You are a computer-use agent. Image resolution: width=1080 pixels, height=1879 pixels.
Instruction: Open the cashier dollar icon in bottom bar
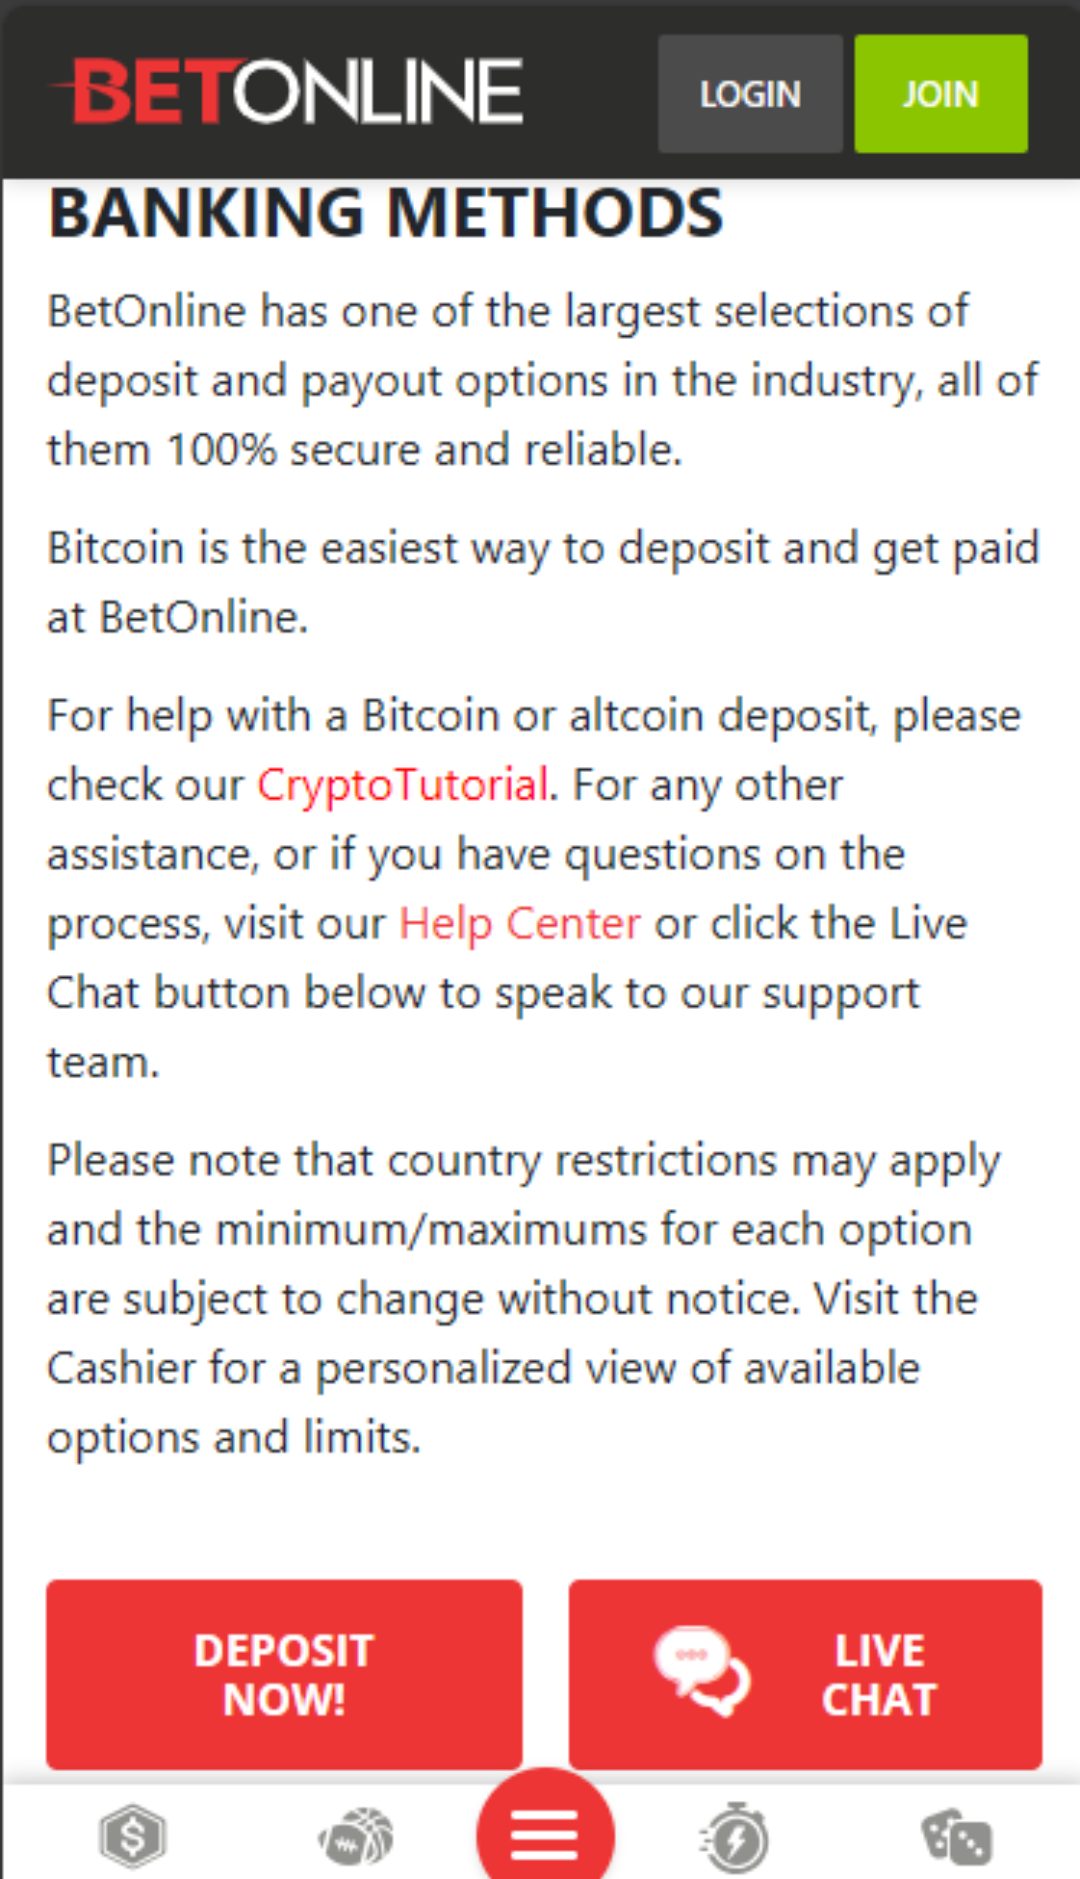pos(132,1836)
